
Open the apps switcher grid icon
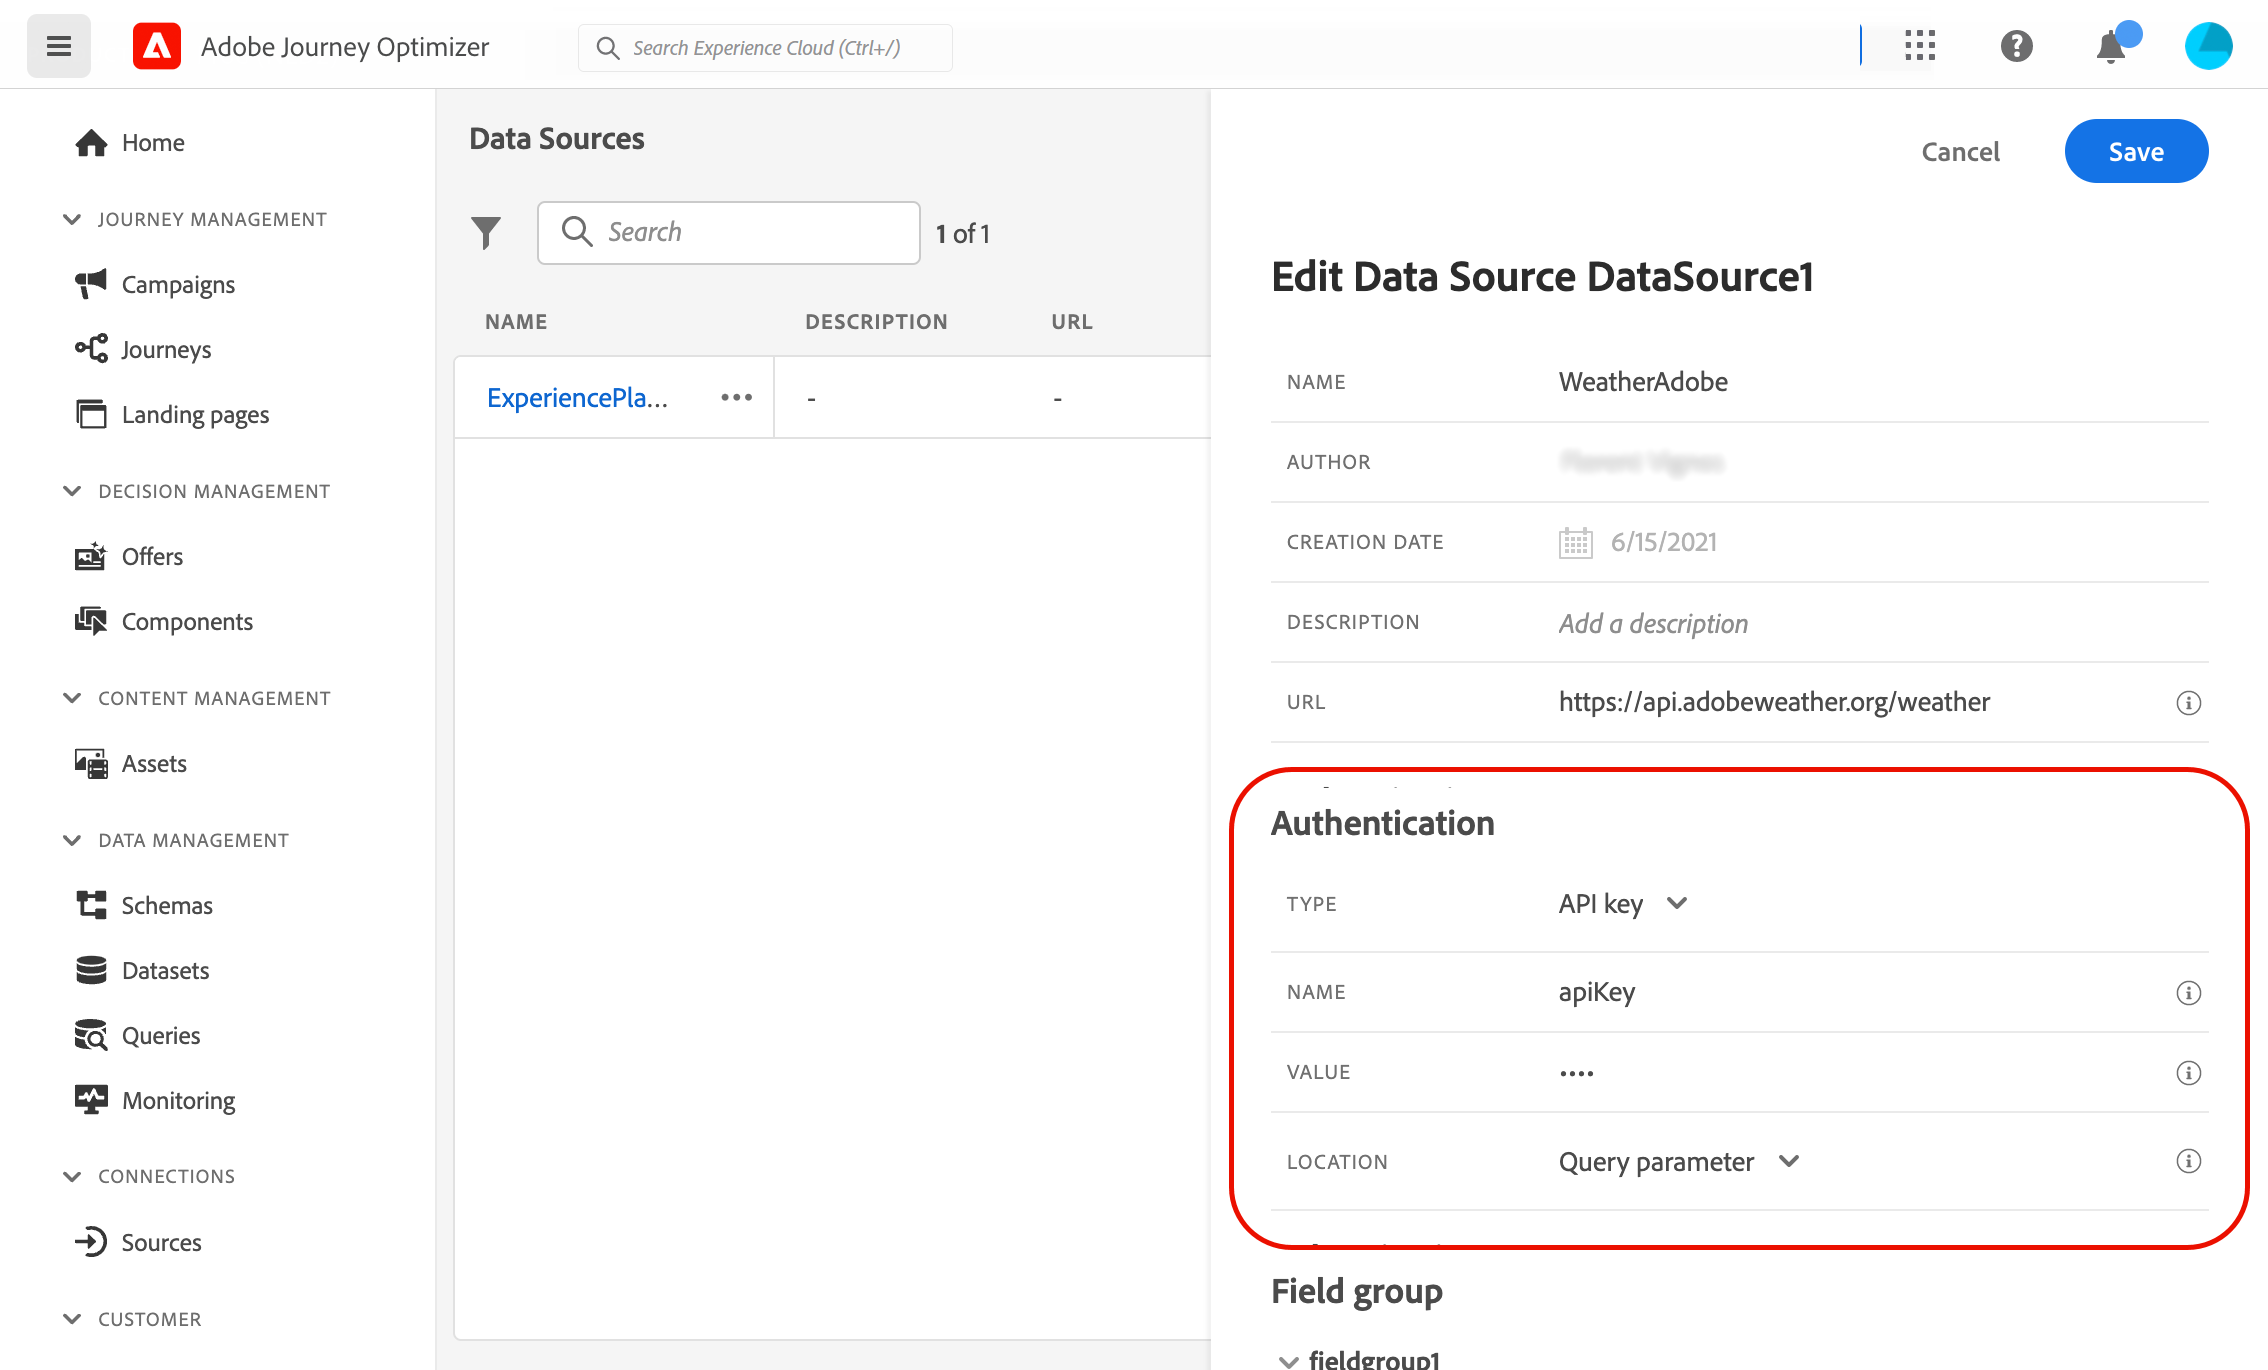1919,46
